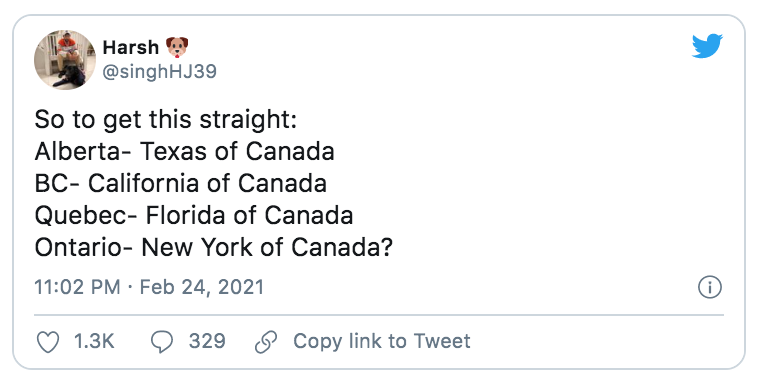Click the 329 replies count
This screenshot has width=760, height=382.
pos(207,341)
